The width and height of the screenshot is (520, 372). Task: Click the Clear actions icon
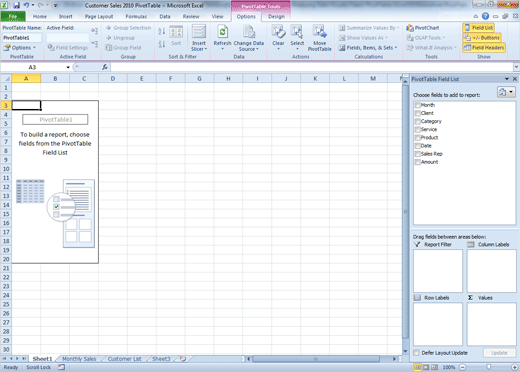tap(278, 38)
